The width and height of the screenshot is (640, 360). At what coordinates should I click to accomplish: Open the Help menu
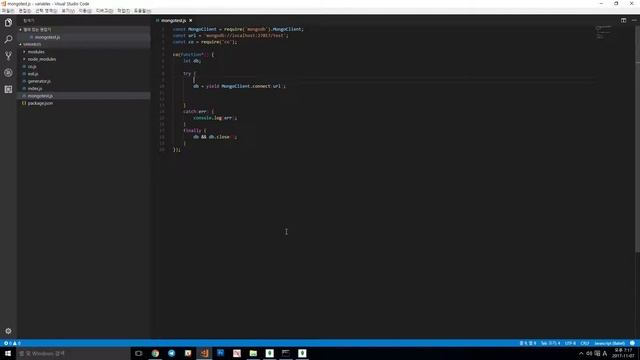tap(142, 11)
